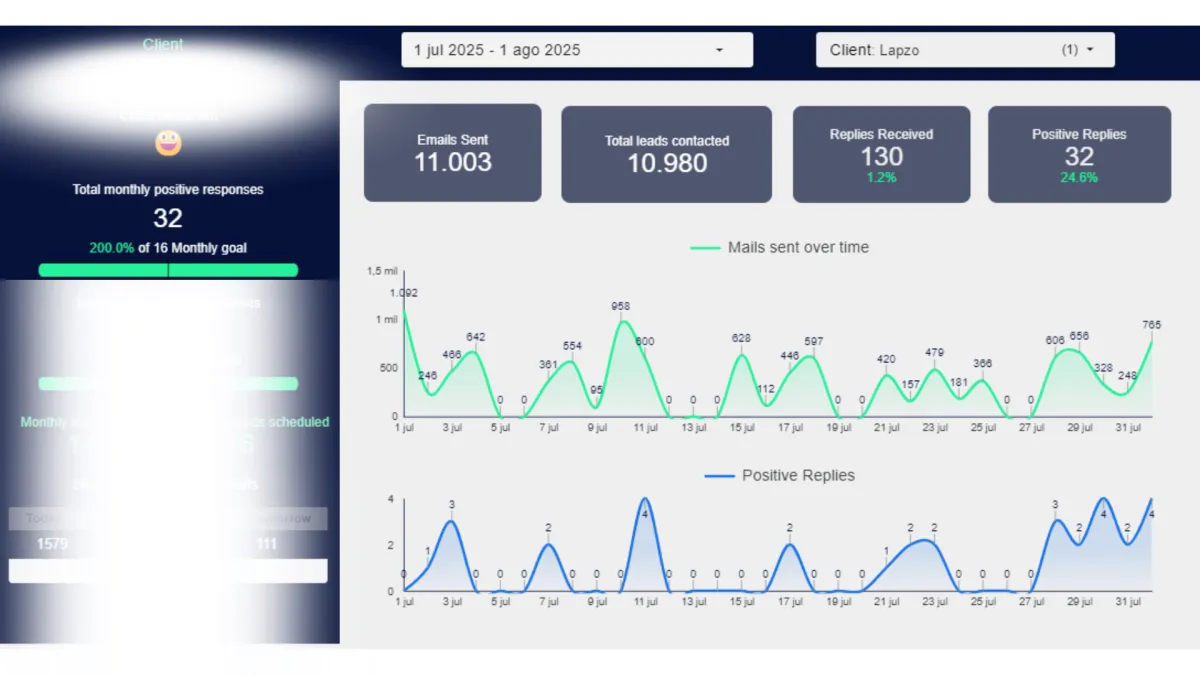Click the 1 jul 2025 - 1 ago 2025 selector

(577, 50)
